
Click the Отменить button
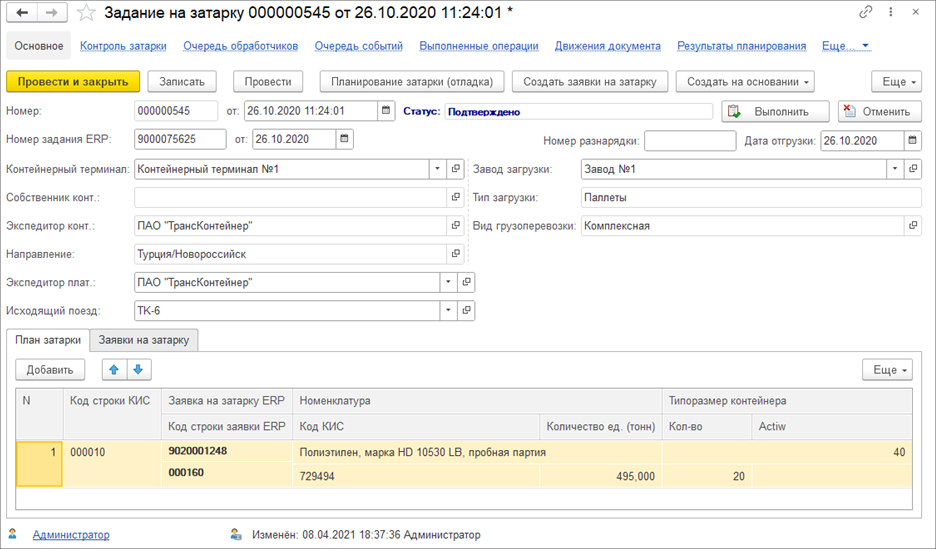[880, 112]
